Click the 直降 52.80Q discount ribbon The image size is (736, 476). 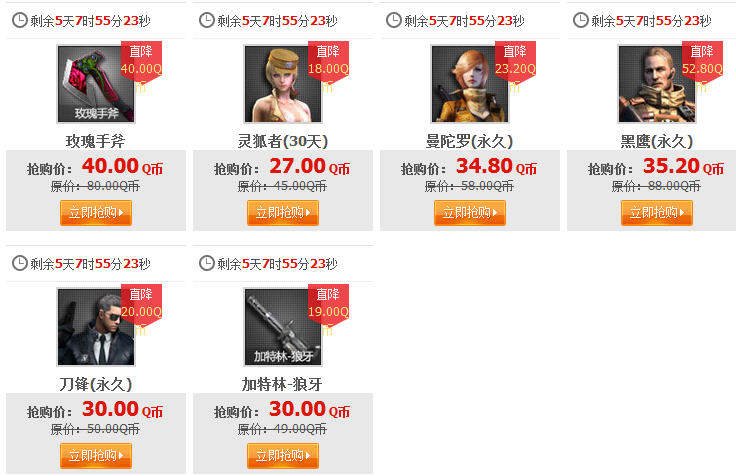tap(702, 63)
